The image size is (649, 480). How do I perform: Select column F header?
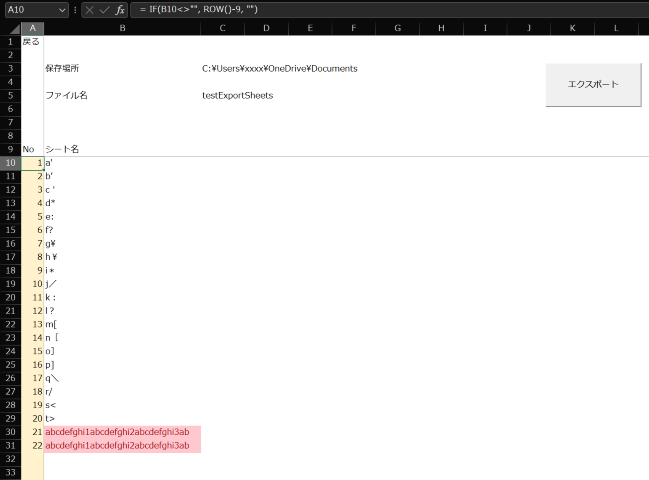point(353,29)
